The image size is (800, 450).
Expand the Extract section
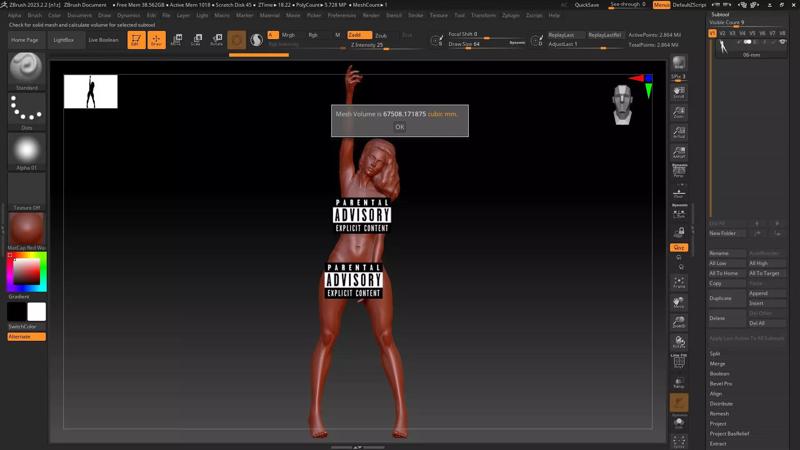(x=718, y=443)
